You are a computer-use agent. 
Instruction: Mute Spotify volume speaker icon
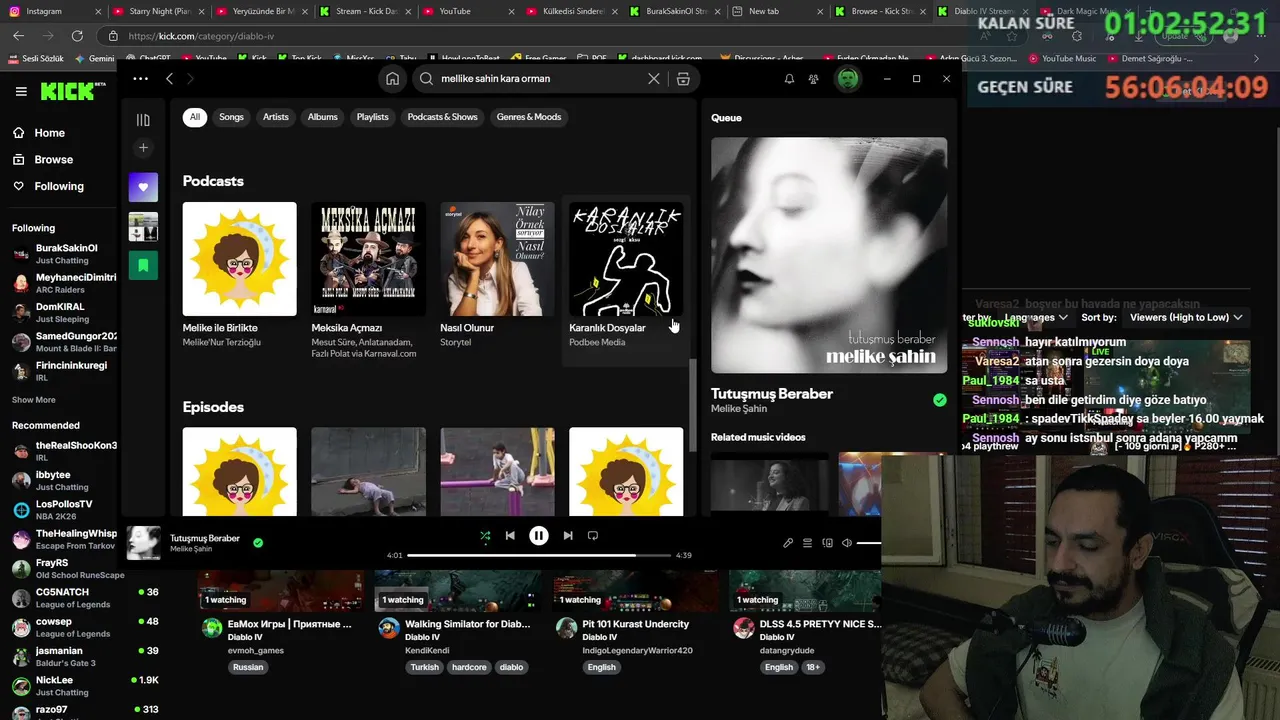[x=847, y=543]
